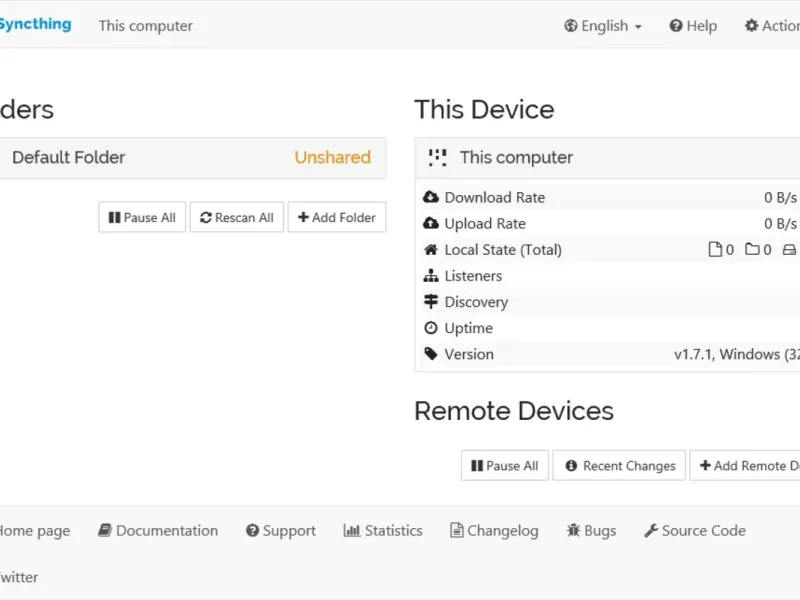
Task: Click the Statistics bar chart icon
Action: pyautogui.click(x=351, y=531)
